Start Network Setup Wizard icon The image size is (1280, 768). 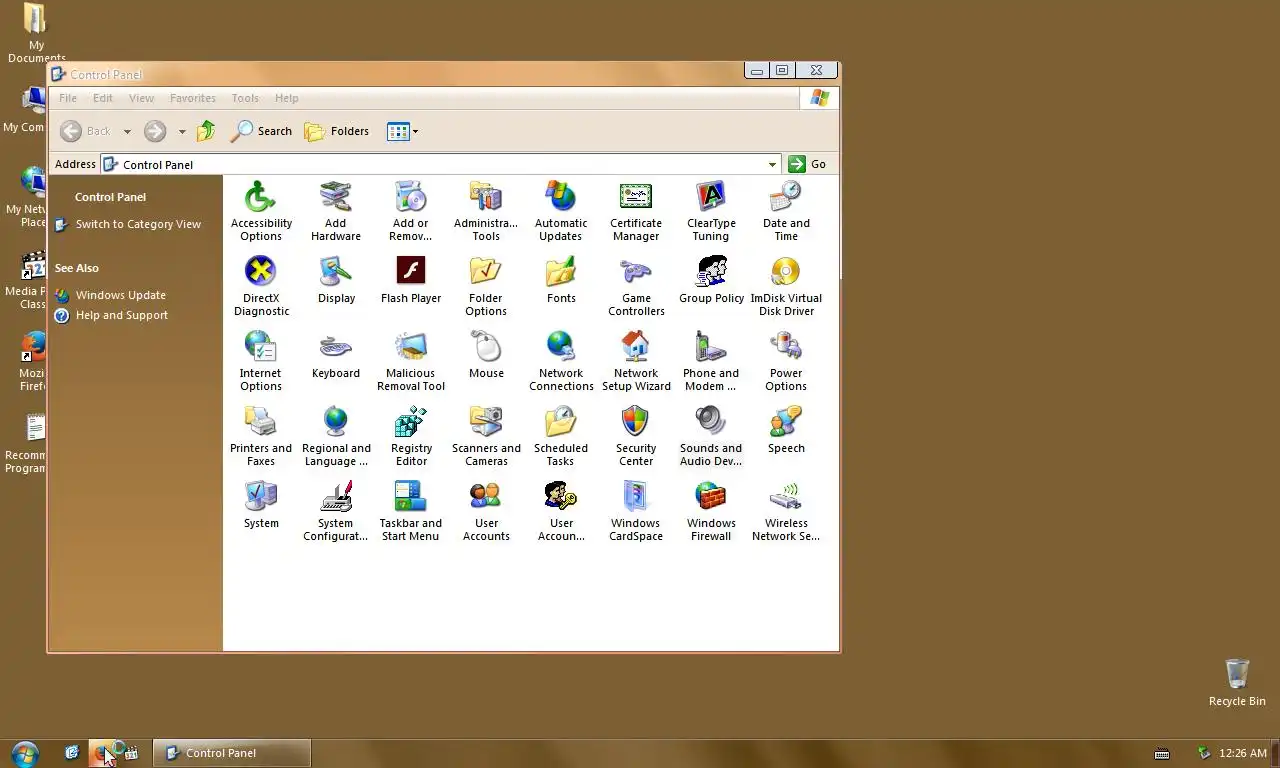tap(636, 361)
